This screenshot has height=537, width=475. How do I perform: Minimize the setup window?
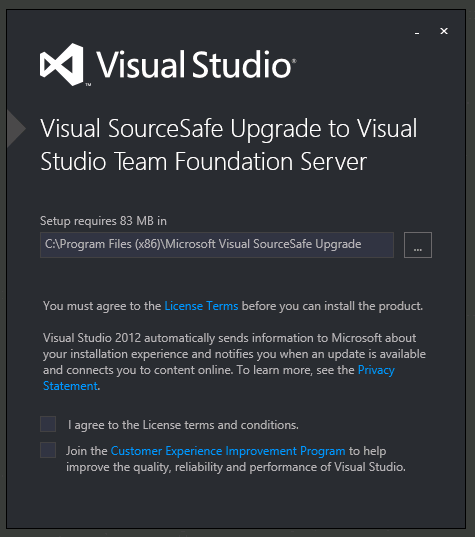tap(417, 32)
